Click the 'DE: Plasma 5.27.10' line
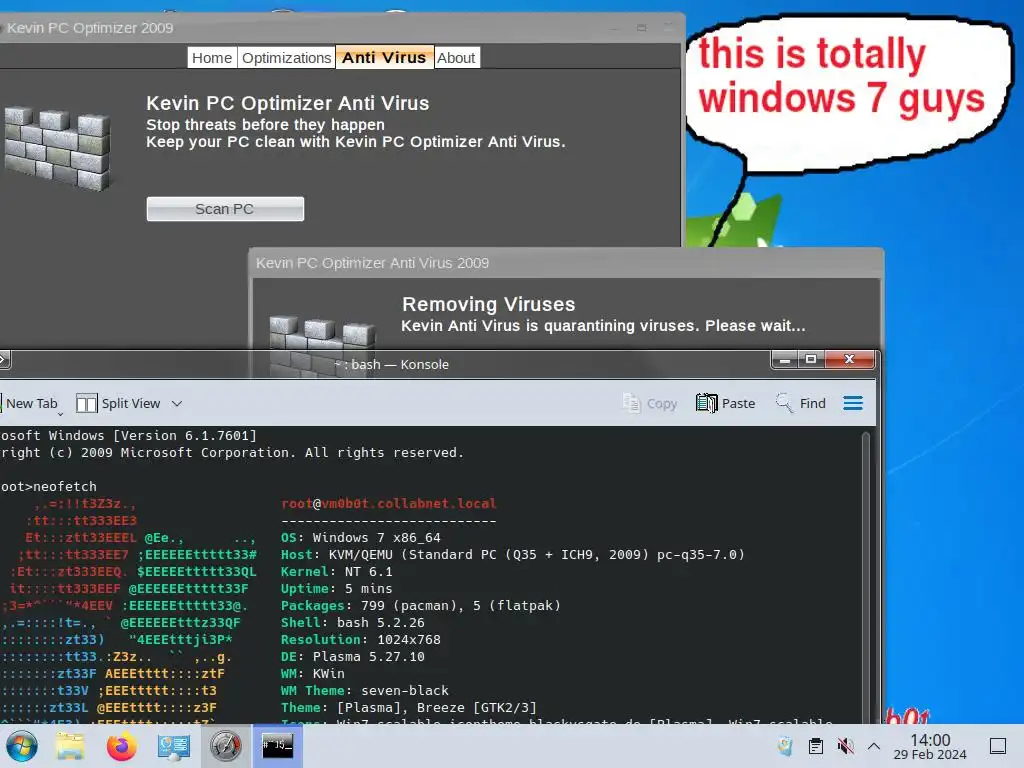The width and height of the screenshot is (1024, 768). click(353, 656)
